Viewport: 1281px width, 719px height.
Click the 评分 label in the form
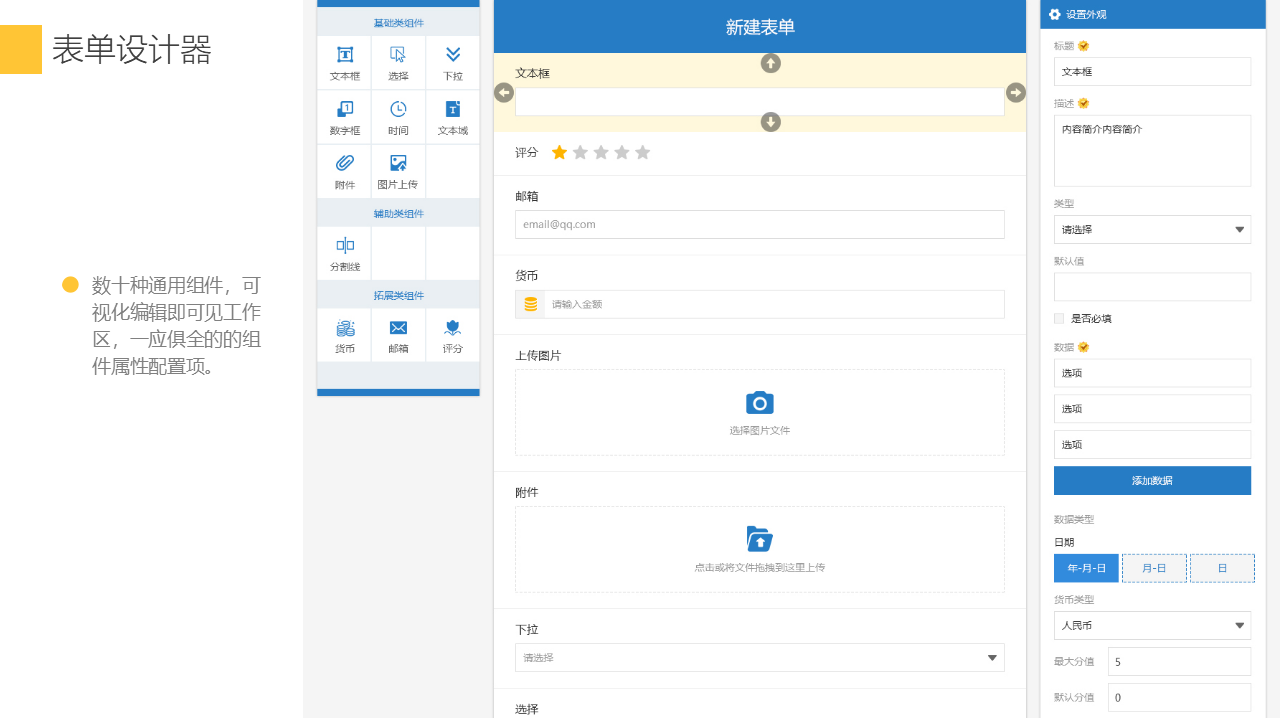pos(527,152)
